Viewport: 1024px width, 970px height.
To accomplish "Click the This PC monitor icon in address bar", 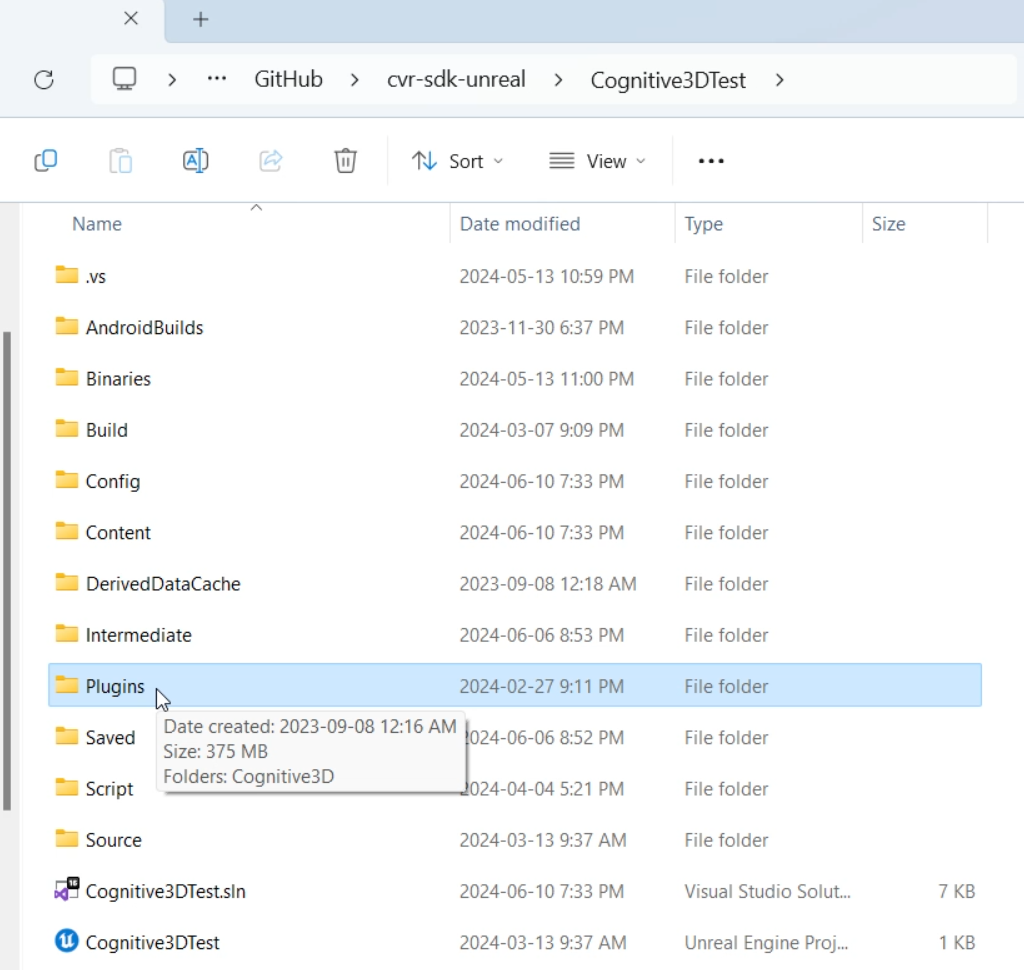I will 124,80.
